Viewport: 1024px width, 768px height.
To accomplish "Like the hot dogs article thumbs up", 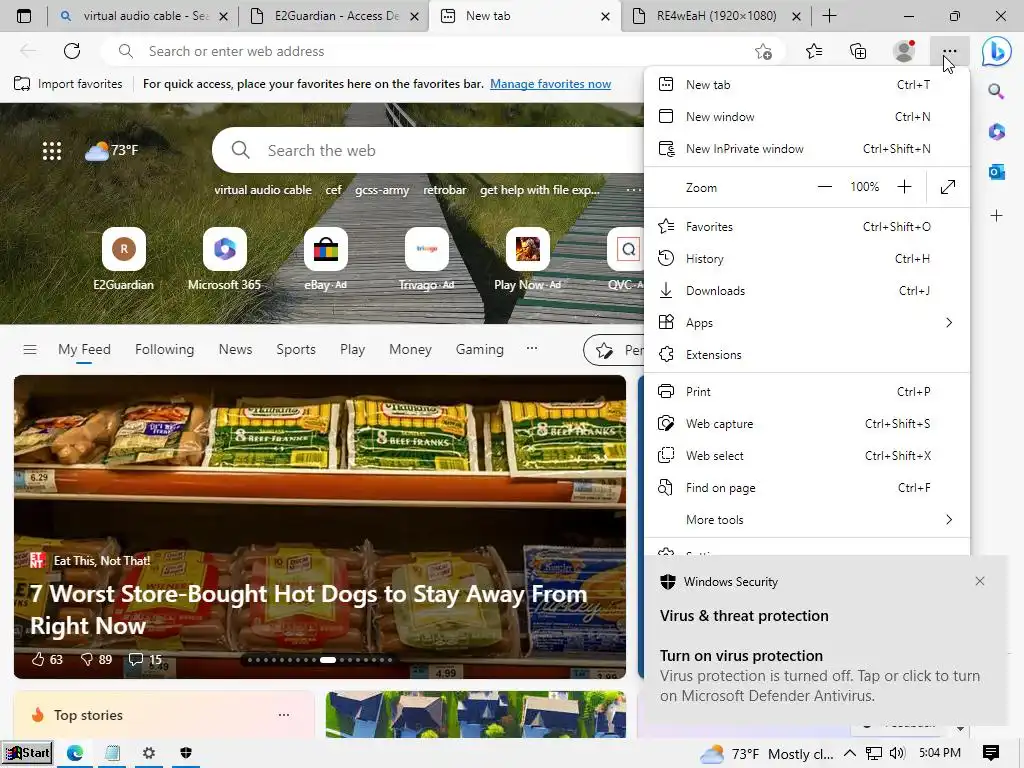I will click(x=38, y=659).
